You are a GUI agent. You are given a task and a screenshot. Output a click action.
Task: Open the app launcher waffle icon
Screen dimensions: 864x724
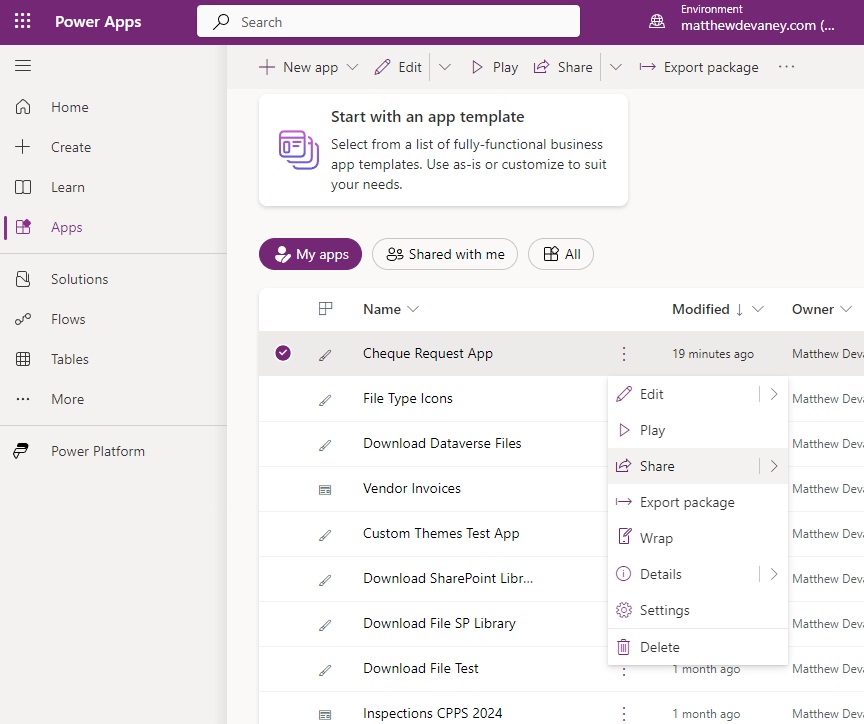[23, 21]
